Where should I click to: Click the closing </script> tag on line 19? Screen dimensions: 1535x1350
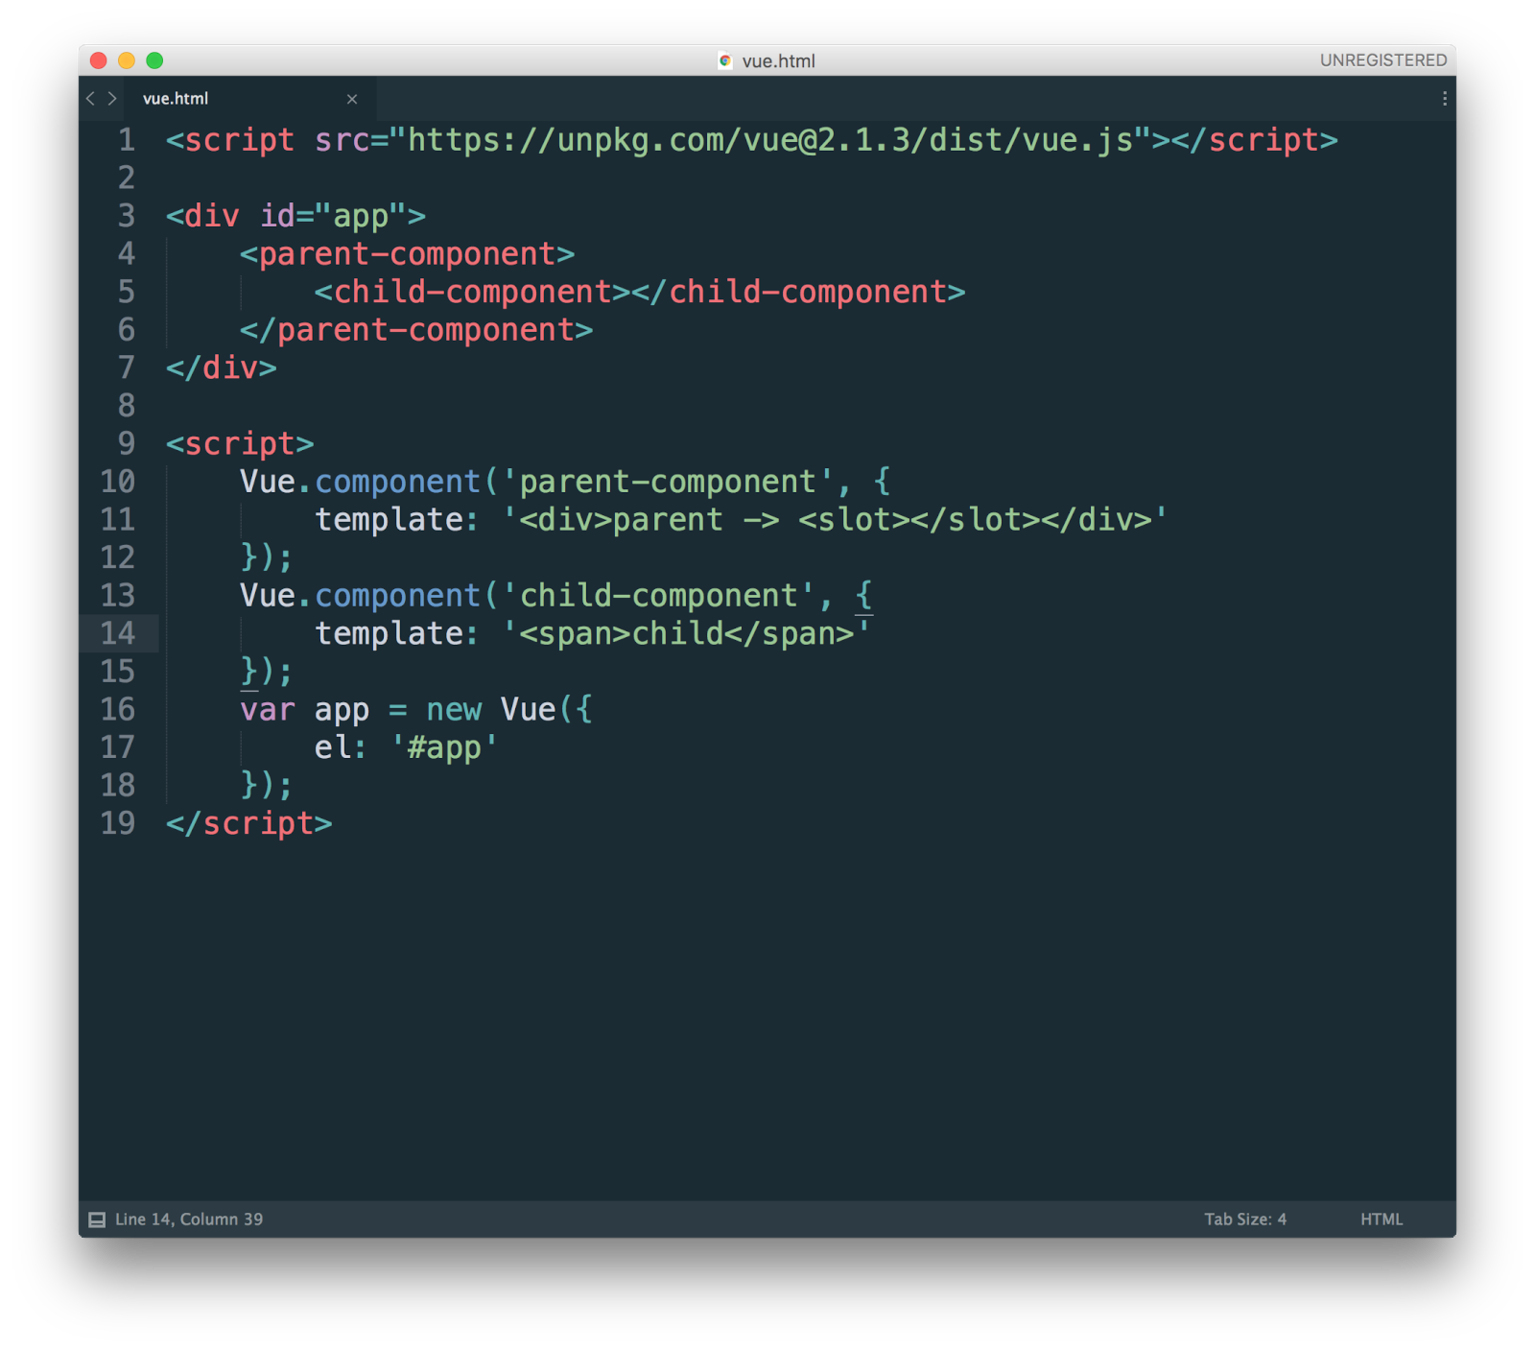249,824
